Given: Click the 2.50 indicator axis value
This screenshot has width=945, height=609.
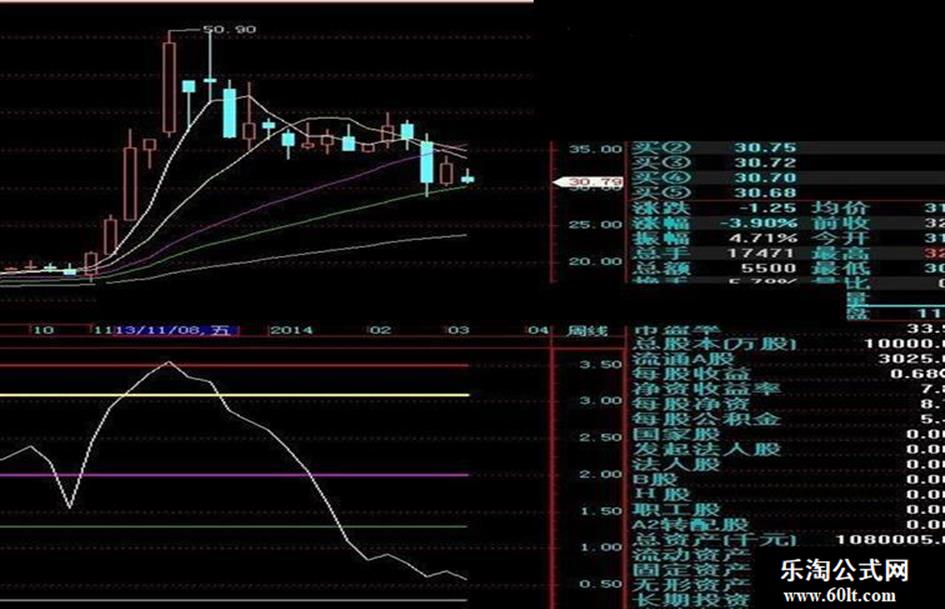Looking at the screenshot, I should 601,437.
